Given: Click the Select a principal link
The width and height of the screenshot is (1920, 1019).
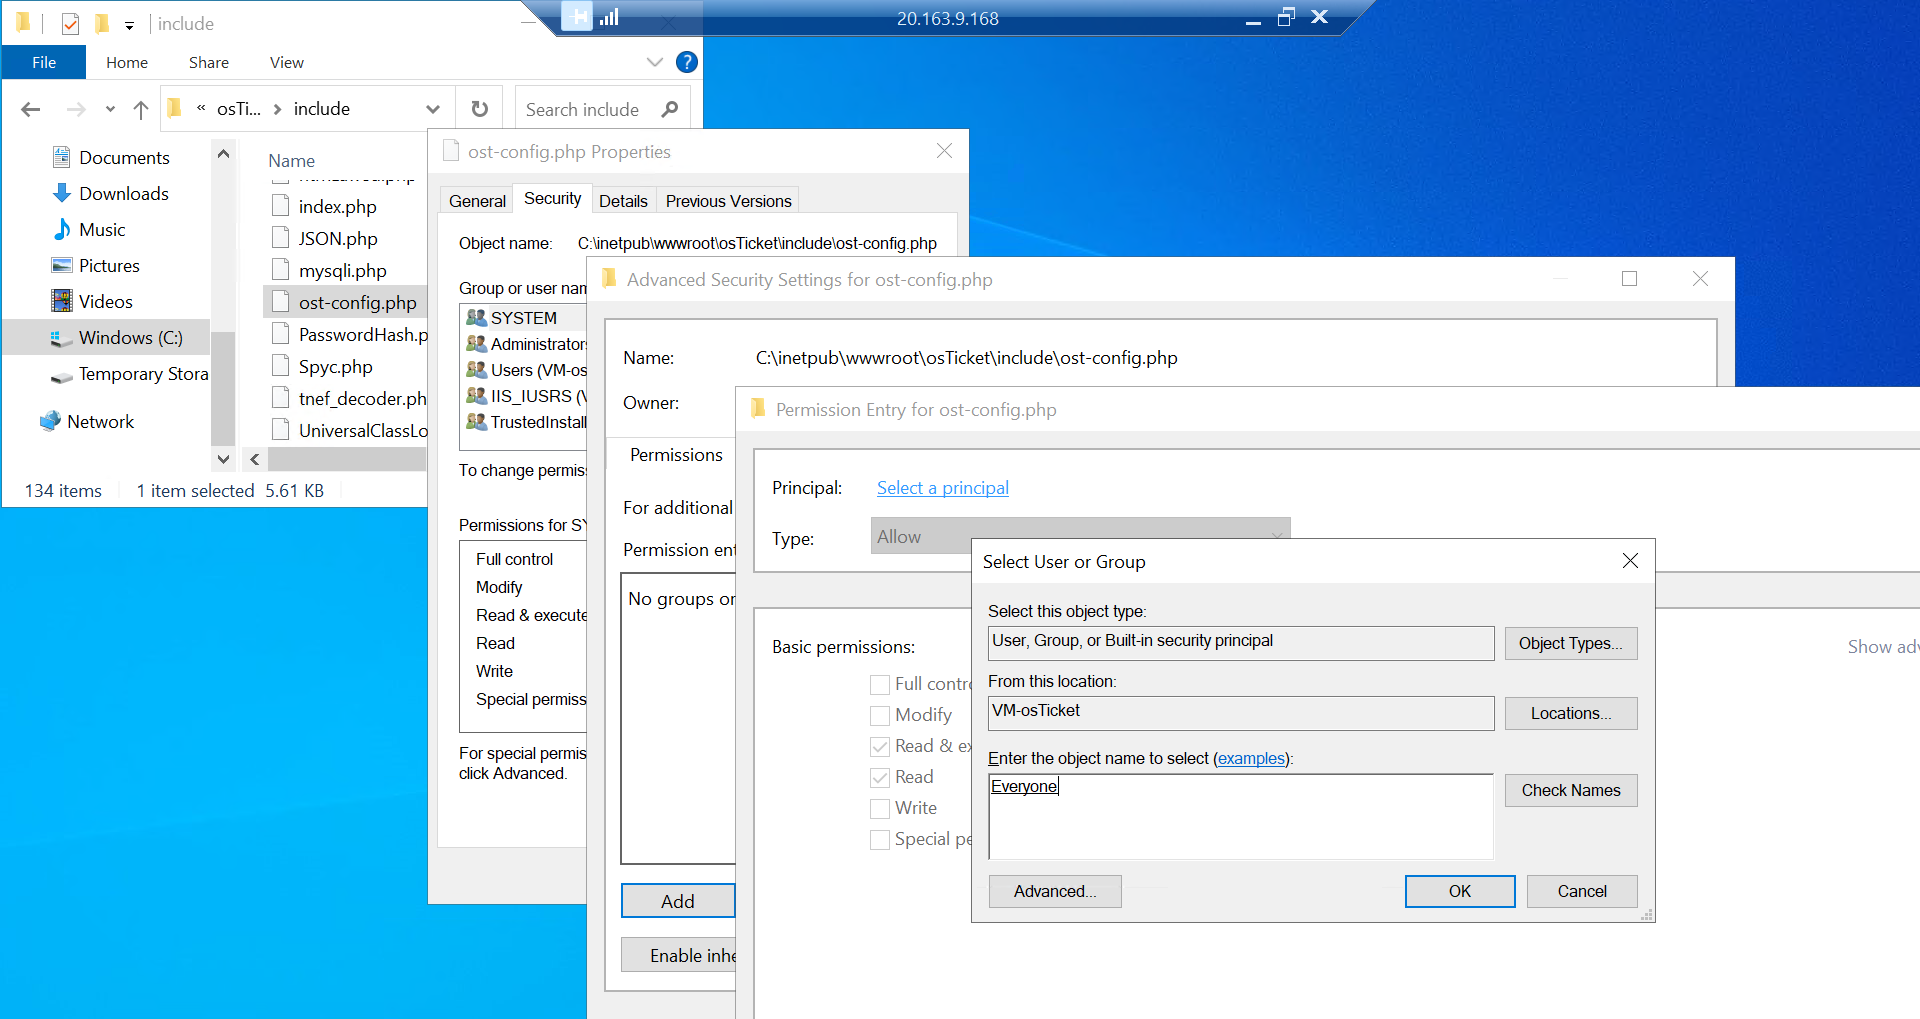Looking at the screenshot, I should 941,488.
